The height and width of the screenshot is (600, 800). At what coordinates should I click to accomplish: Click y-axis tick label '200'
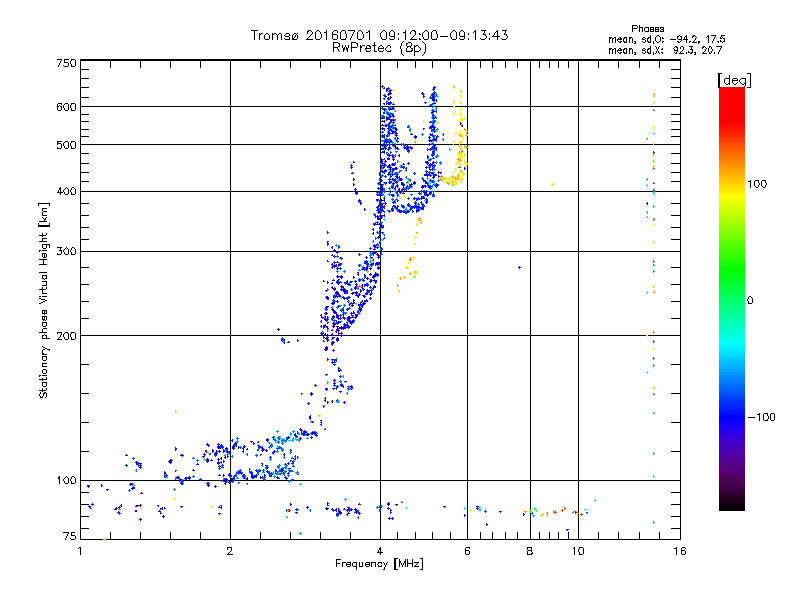67,336
